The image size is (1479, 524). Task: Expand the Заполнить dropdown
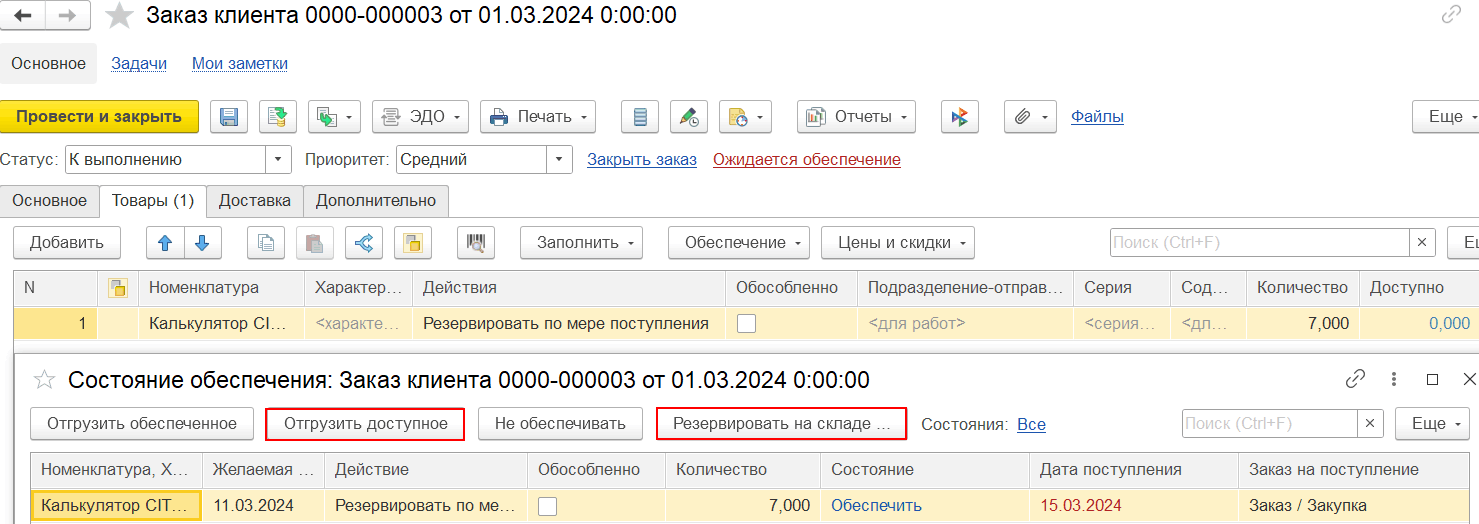tap(581, 242)
